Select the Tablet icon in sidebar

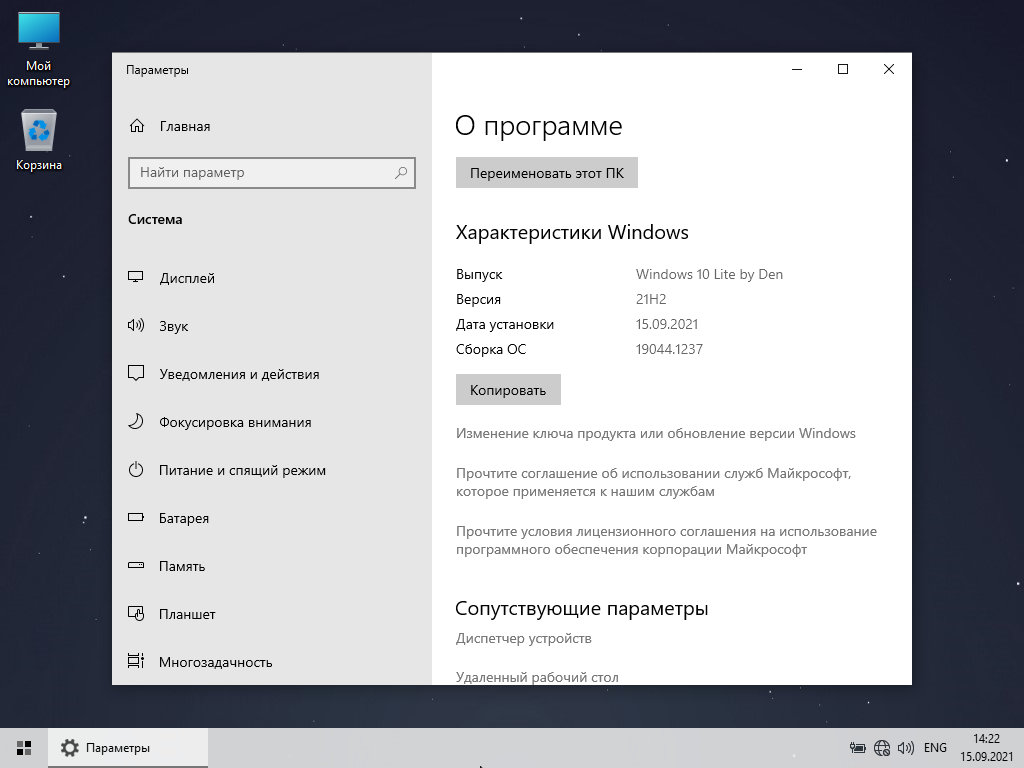click(135, 613)
